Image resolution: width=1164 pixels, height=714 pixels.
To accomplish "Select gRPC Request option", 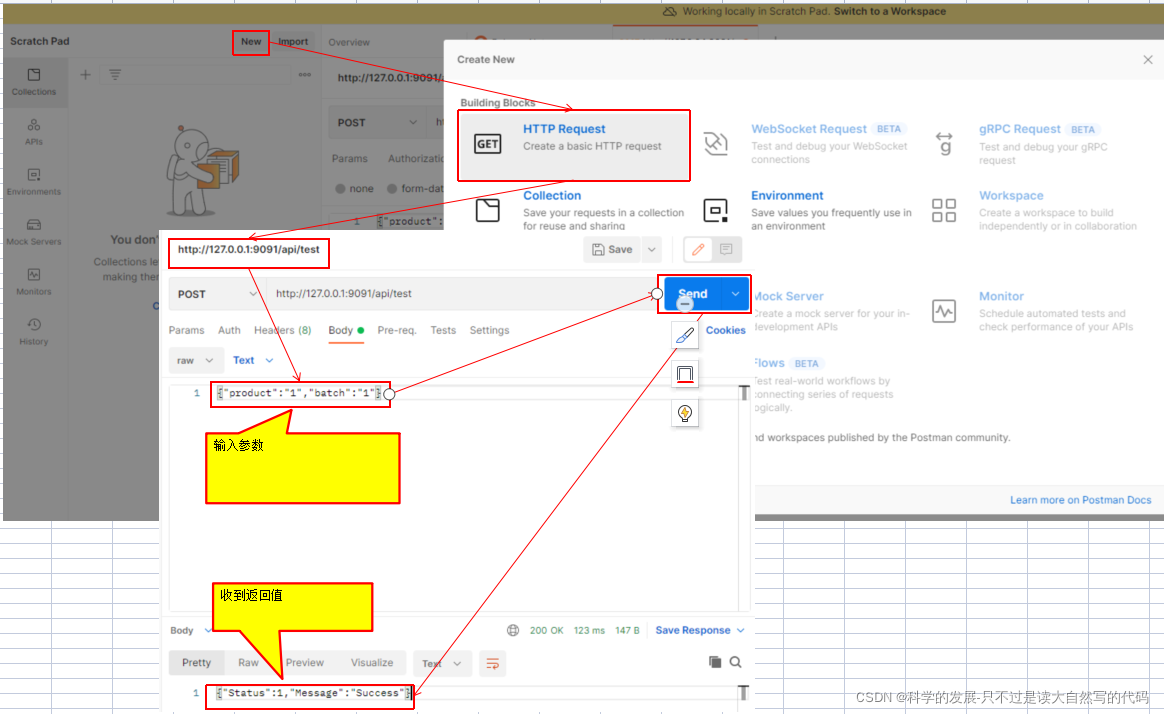I will pos(1019,128).
